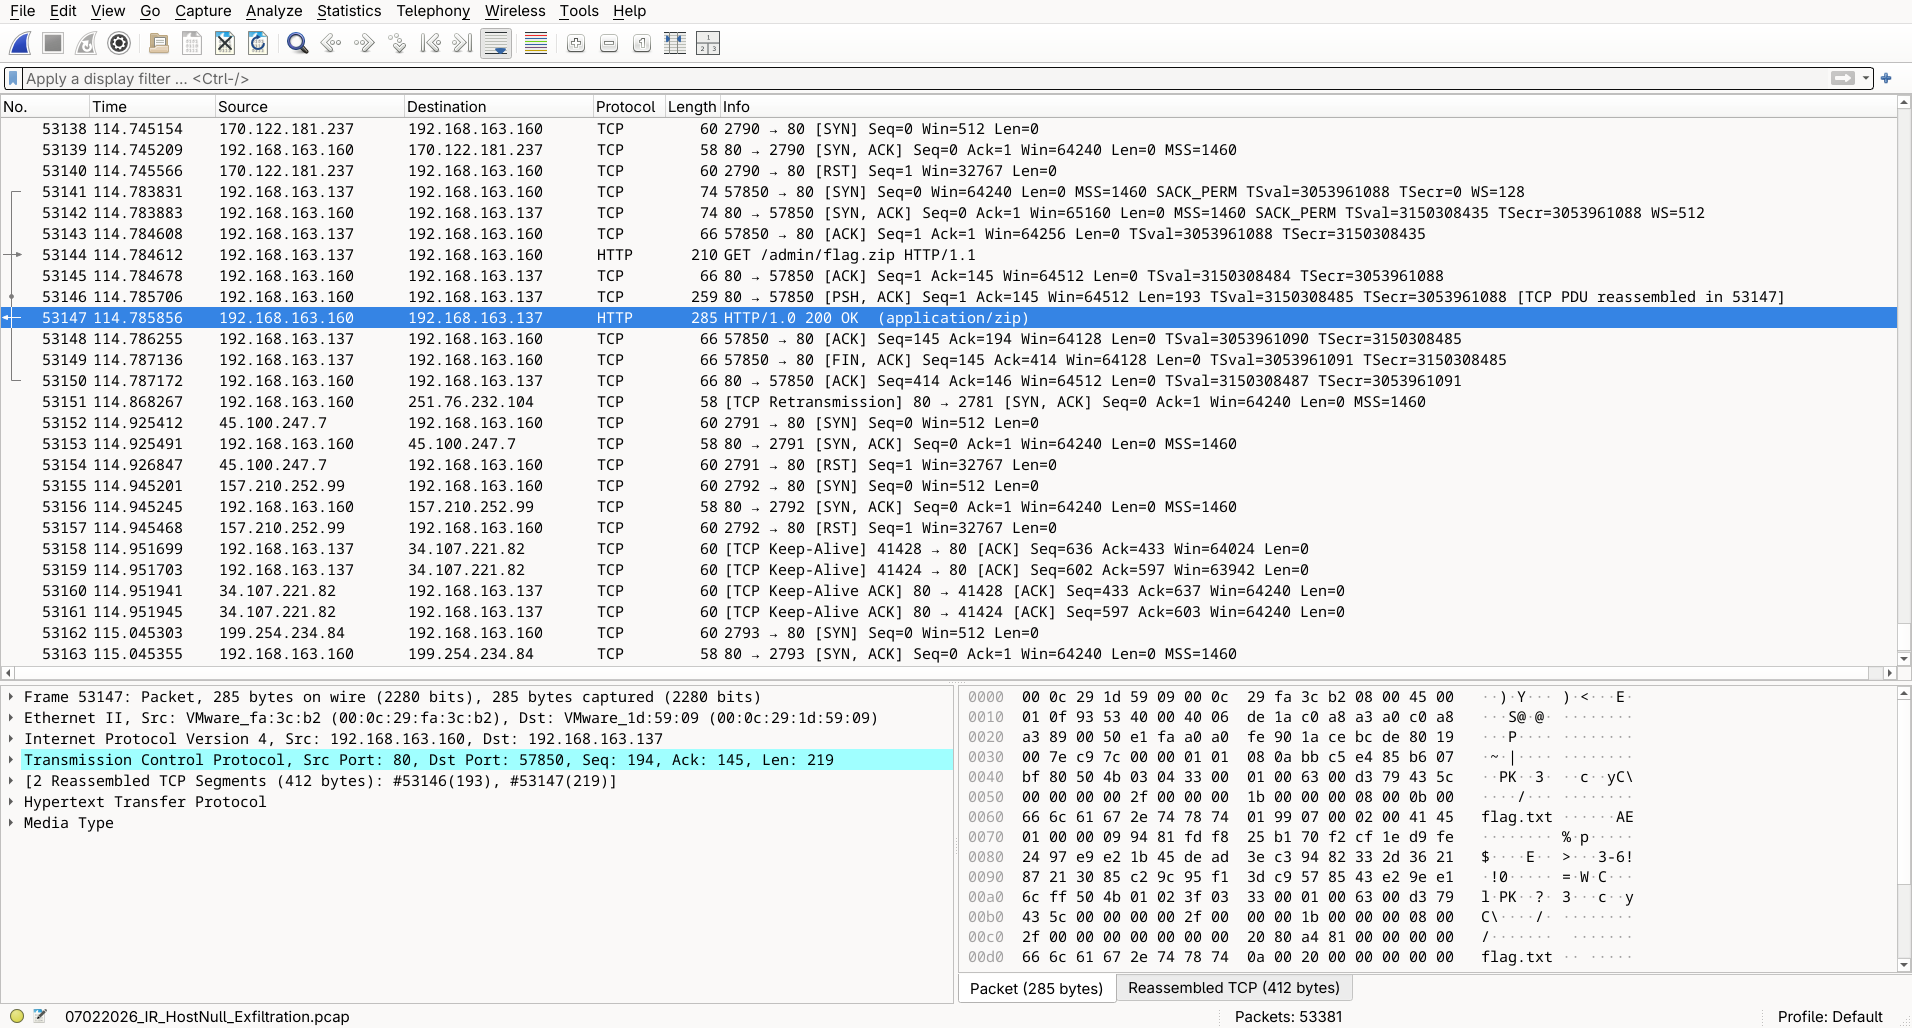Click the add filter expression plus button
This screenshot has width=1912, height=1028.
click(x=1886, y=78)
